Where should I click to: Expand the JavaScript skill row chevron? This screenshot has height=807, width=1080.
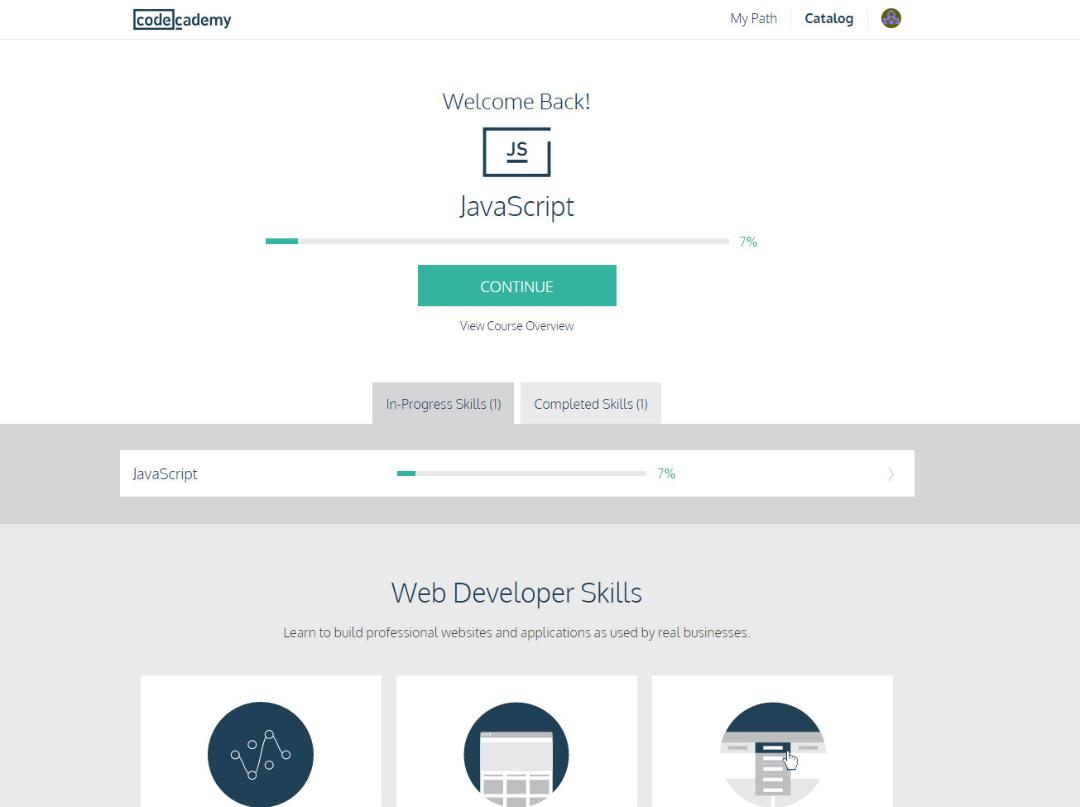coord(891,474)
